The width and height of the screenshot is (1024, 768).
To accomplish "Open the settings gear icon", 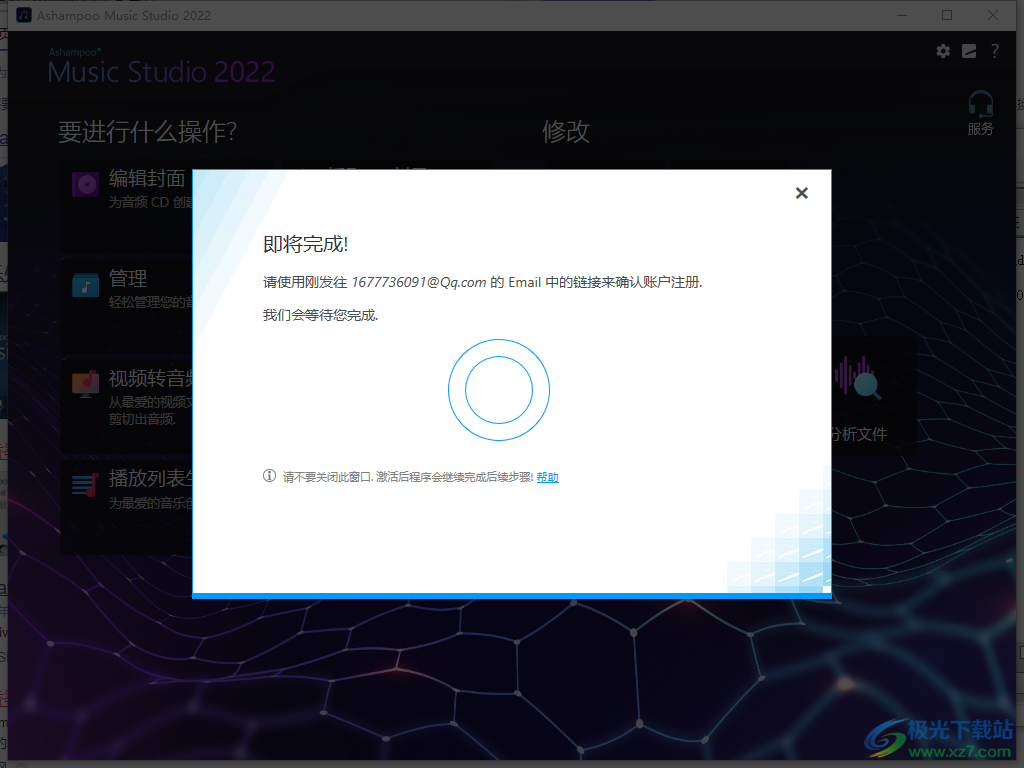I will coord(942,51).
